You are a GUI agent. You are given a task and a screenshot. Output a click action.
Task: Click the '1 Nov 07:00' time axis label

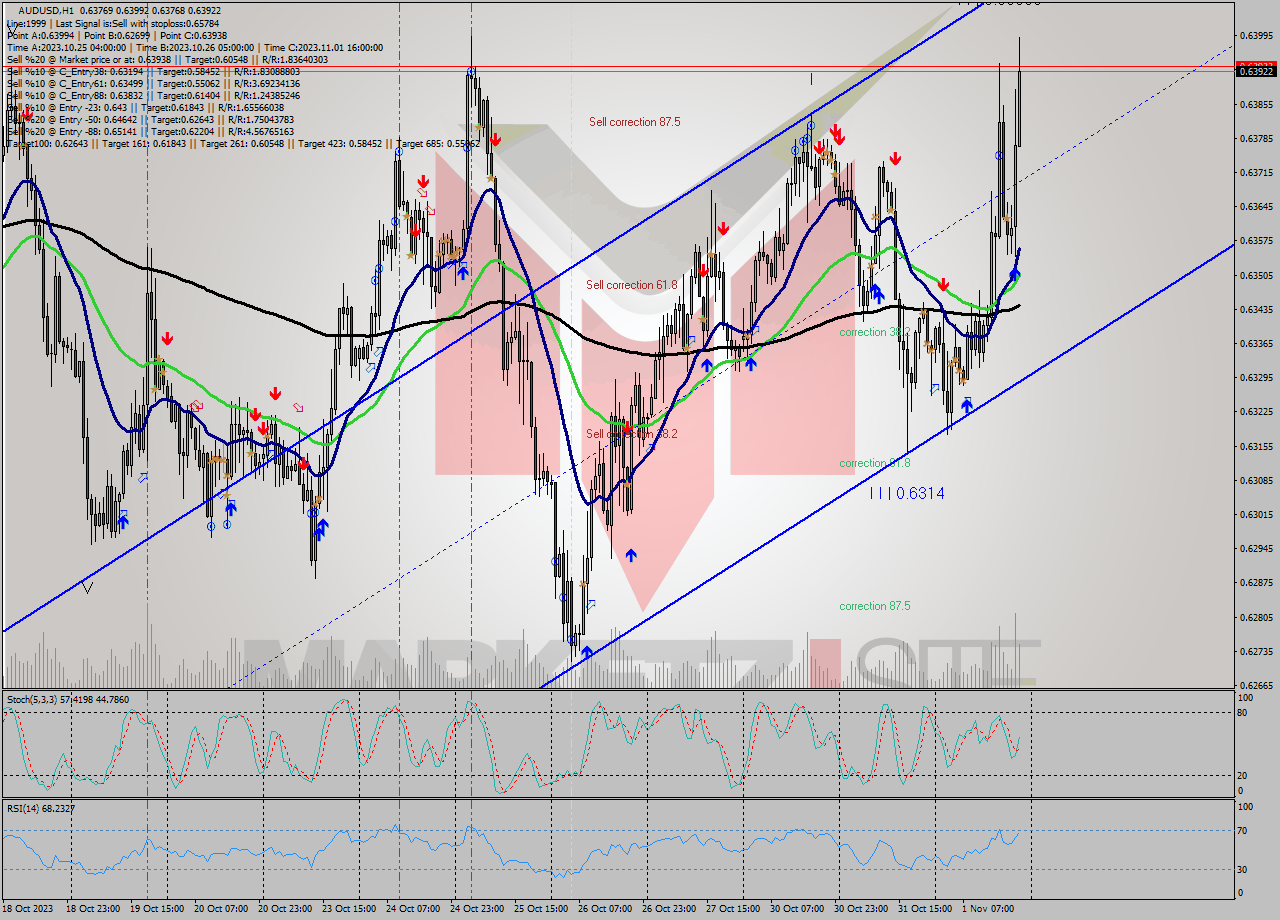click(x=988, y=909)
